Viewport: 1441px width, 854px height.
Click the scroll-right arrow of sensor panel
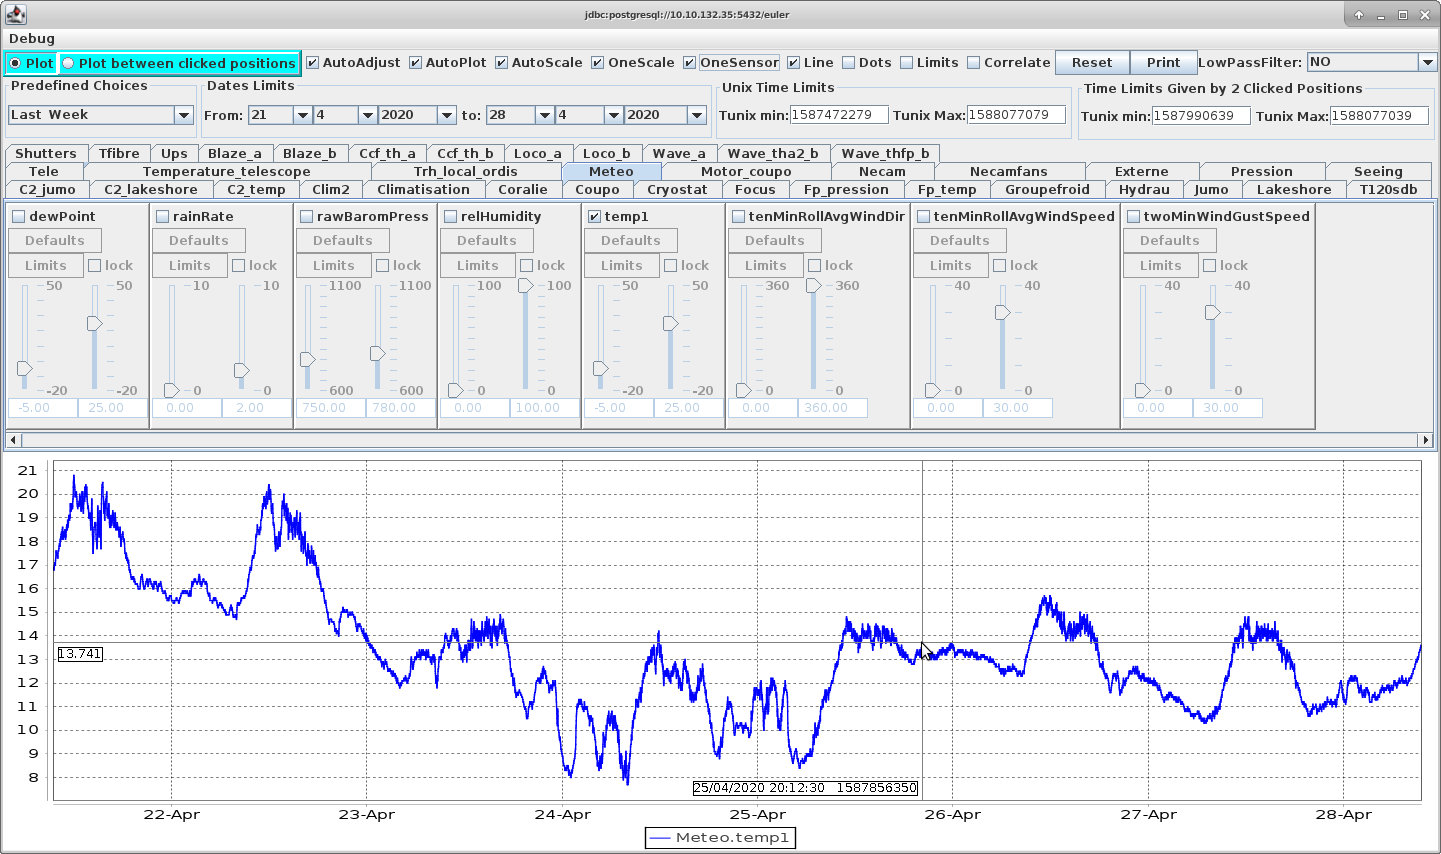(x=1426, y=440)
